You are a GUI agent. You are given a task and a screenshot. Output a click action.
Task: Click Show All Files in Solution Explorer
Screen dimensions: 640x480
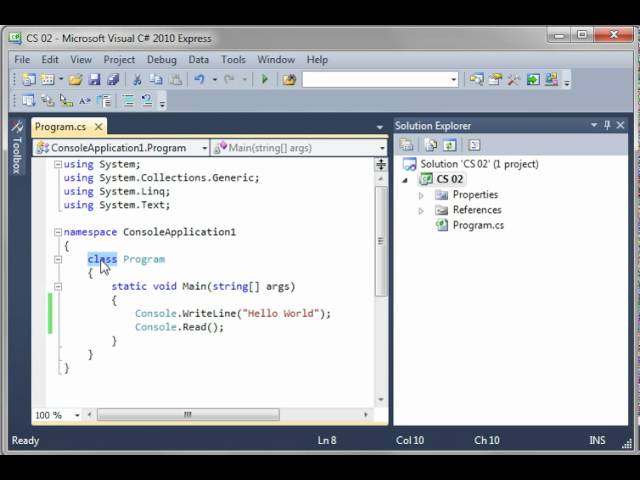click(x=431, y=144)
